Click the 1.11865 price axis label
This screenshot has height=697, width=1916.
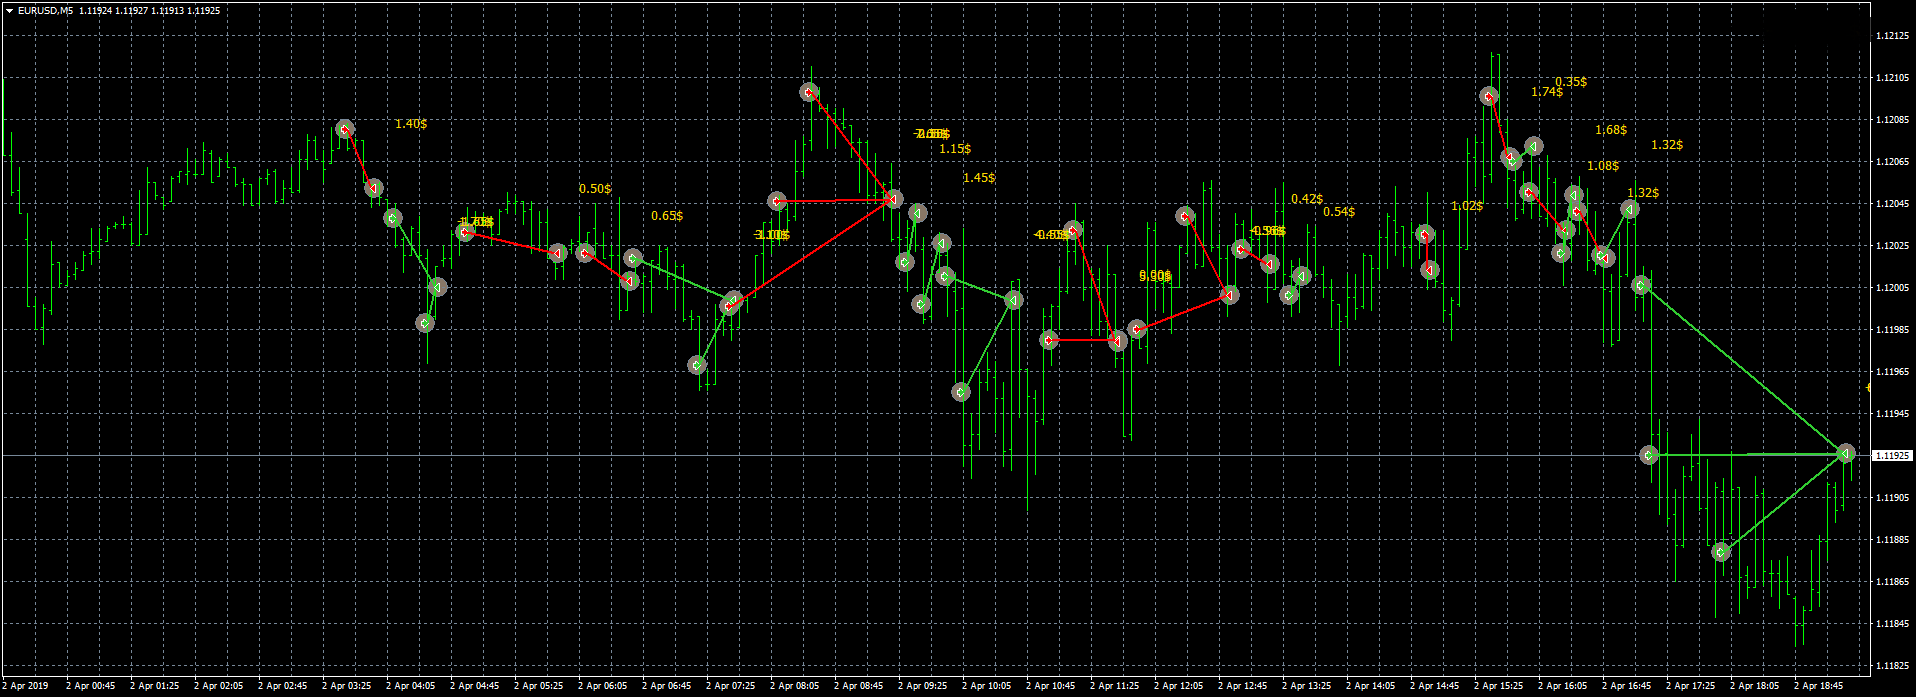1890,582
